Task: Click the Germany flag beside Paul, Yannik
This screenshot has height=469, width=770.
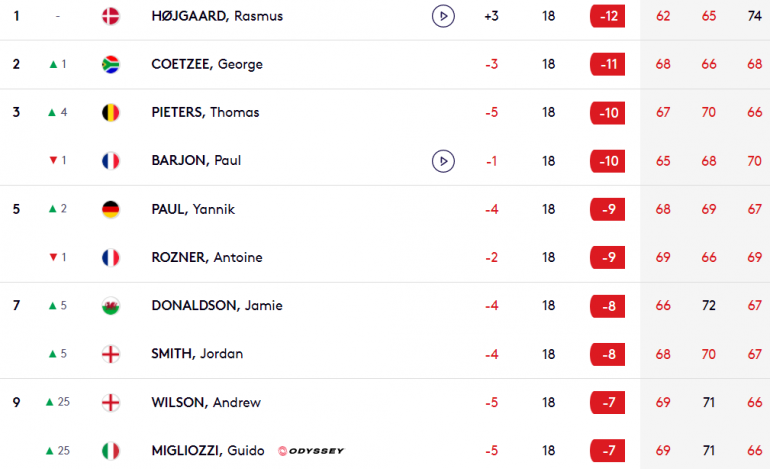Action: point(110,209)
